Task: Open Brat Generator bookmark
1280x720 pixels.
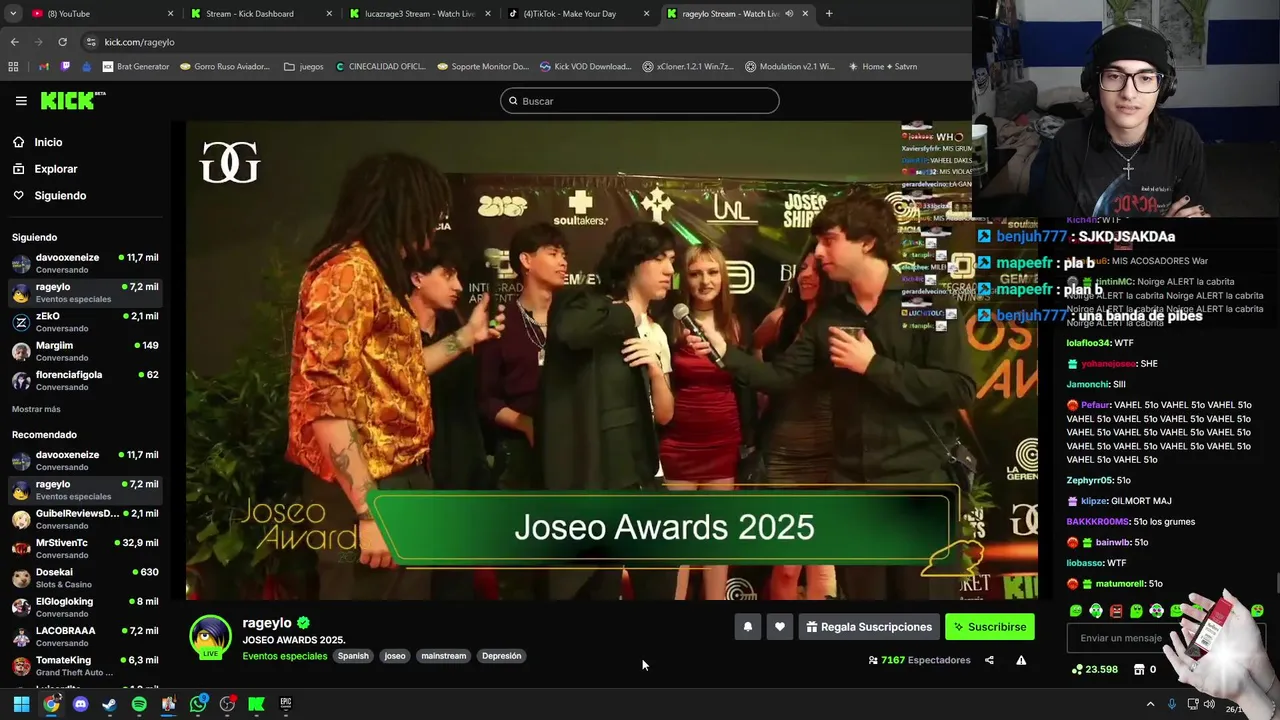Action: pyautogui.click(x=136, y=67)
